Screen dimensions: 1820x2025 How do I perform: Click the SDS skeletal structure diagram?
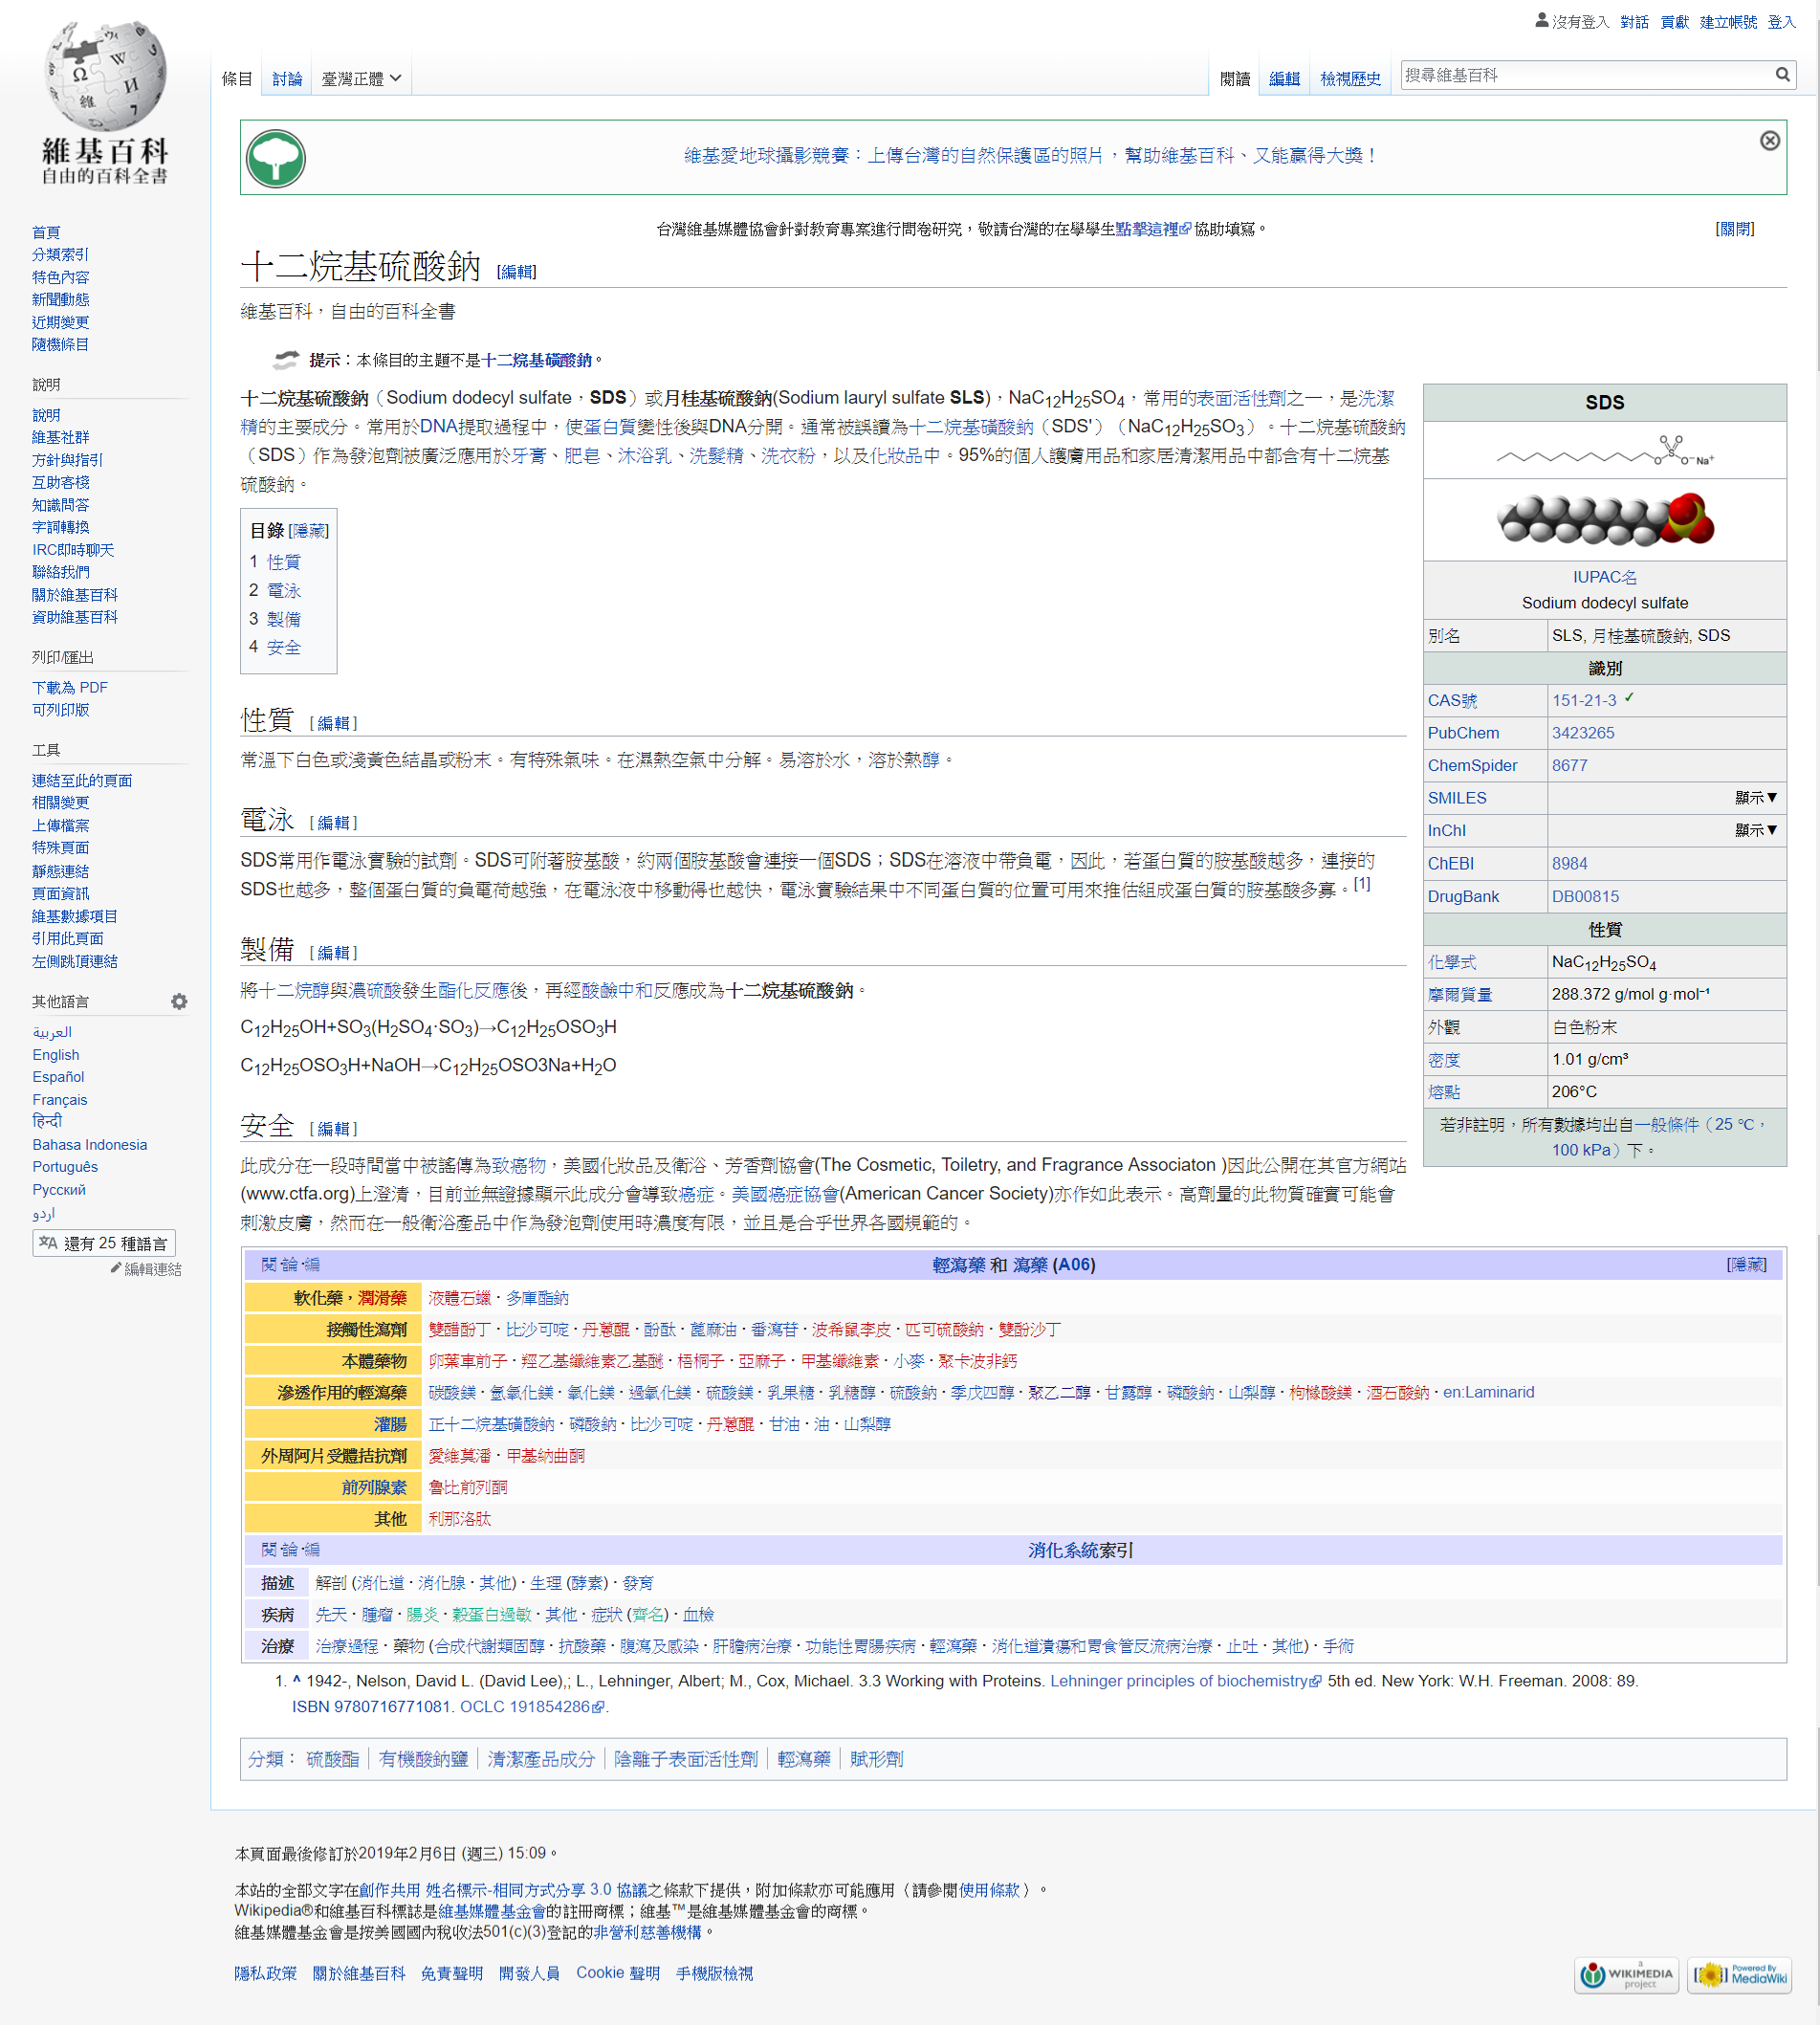[1604, 451]
